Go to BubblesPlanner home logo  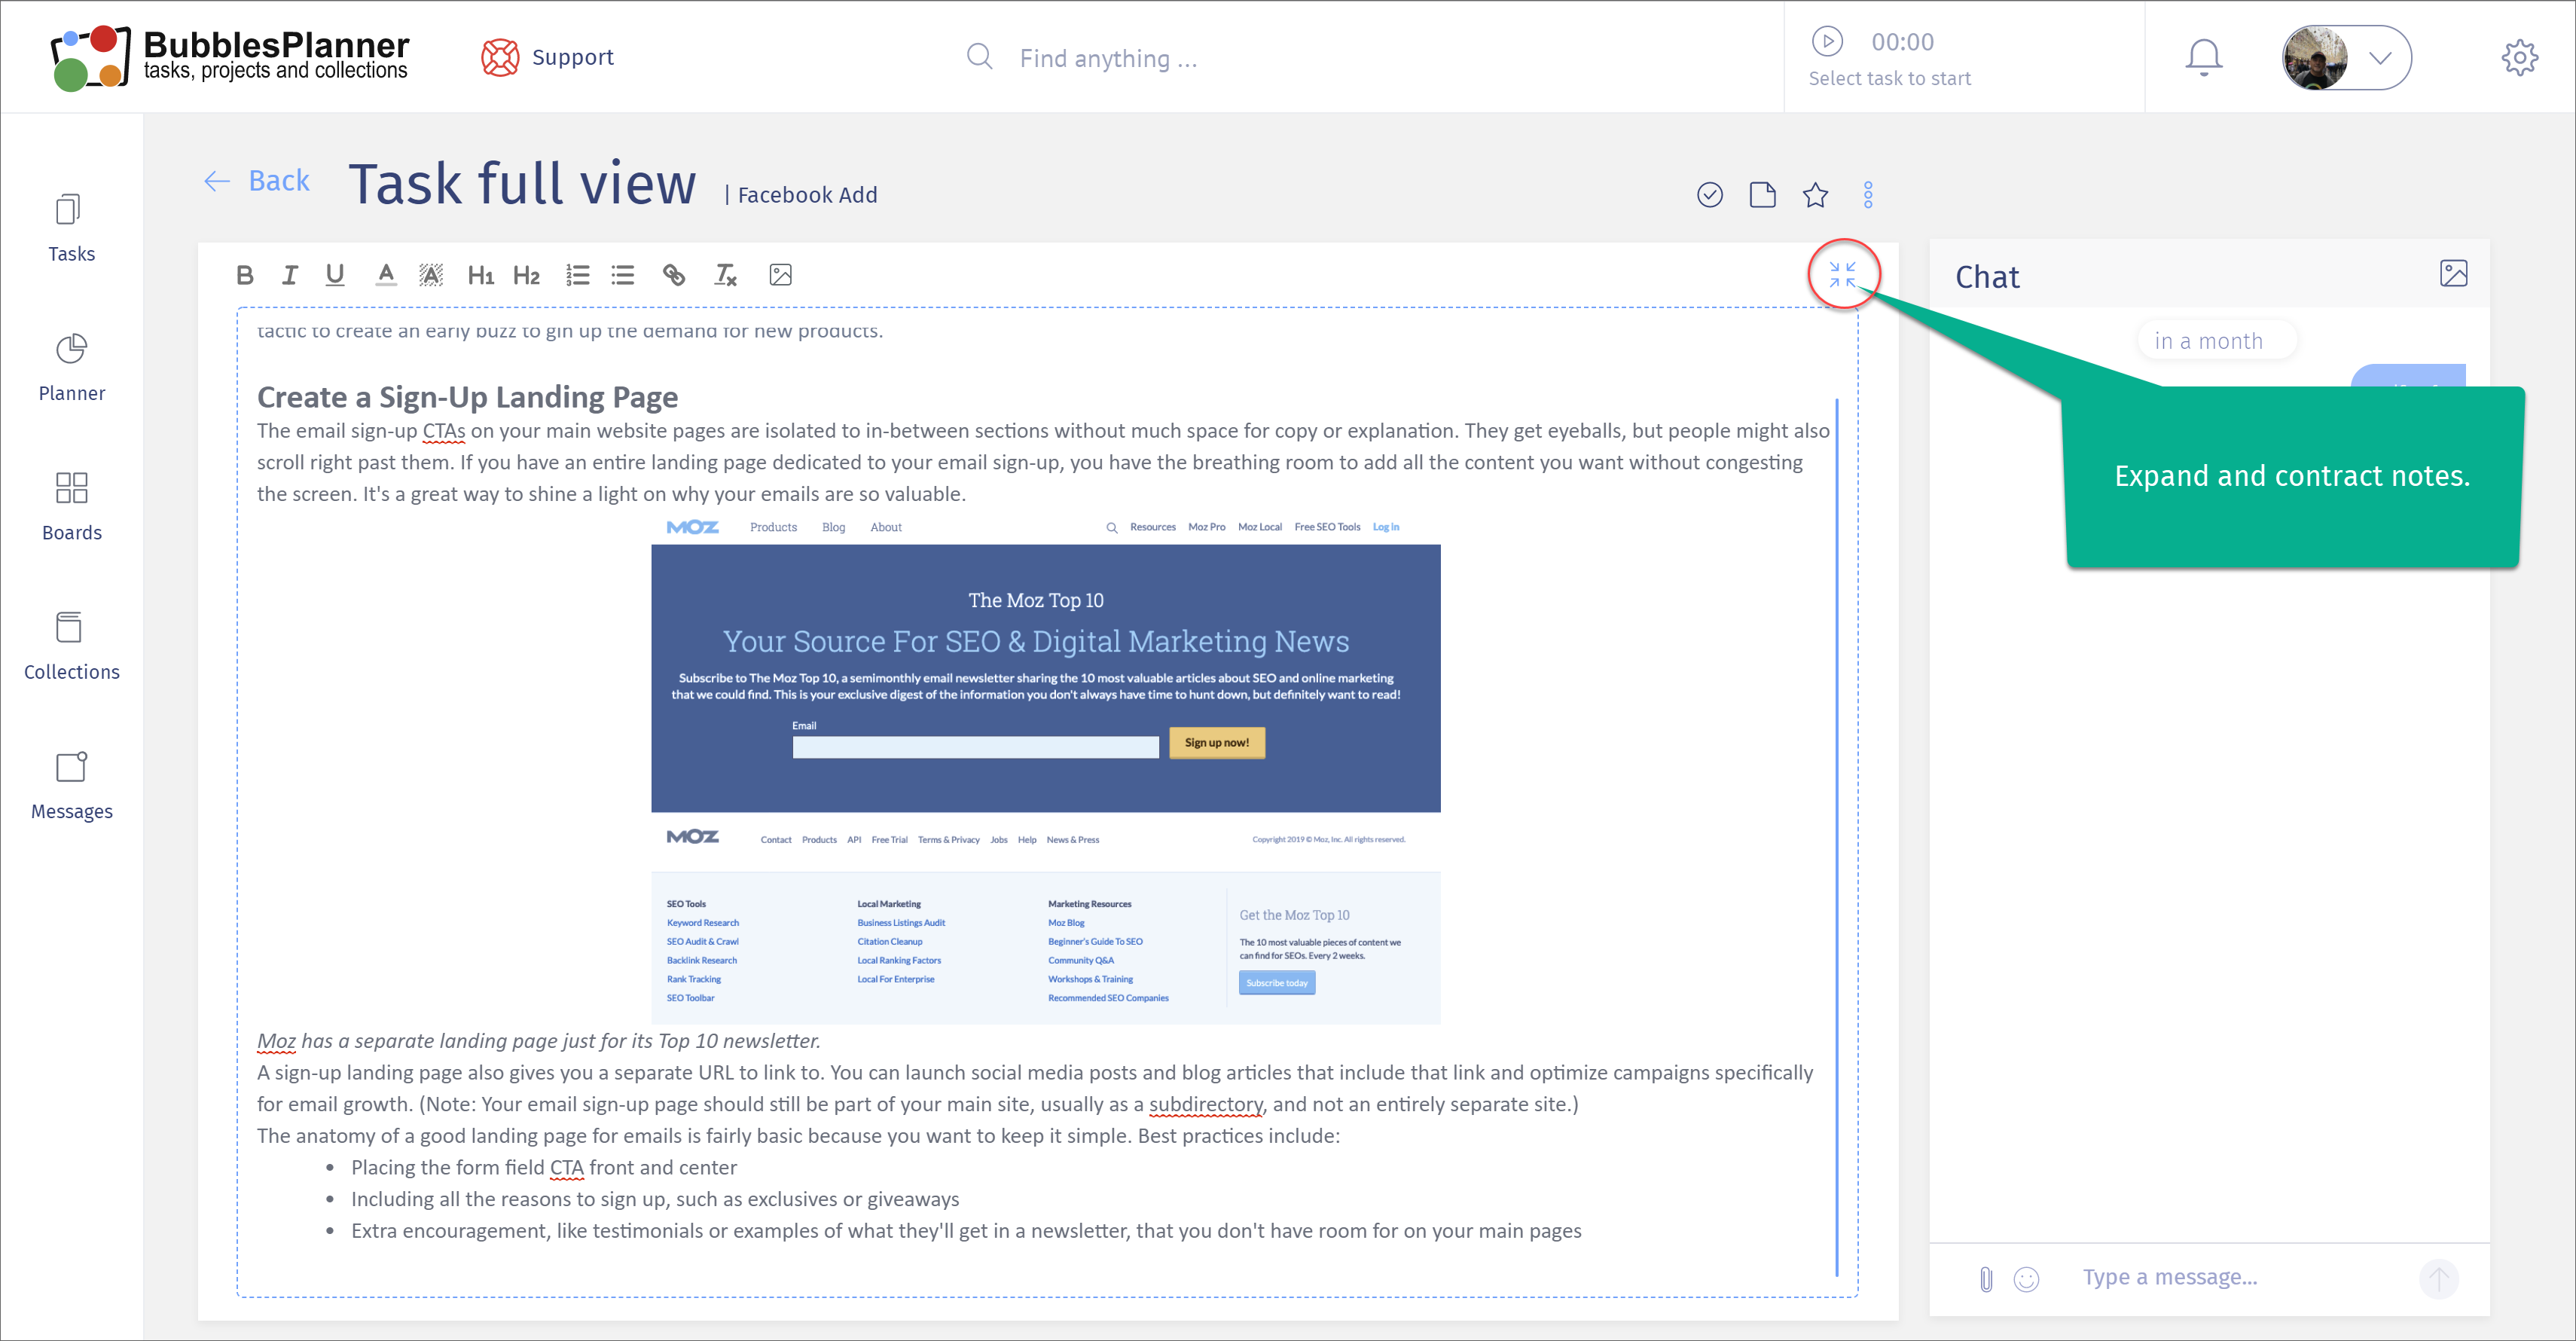230,57
